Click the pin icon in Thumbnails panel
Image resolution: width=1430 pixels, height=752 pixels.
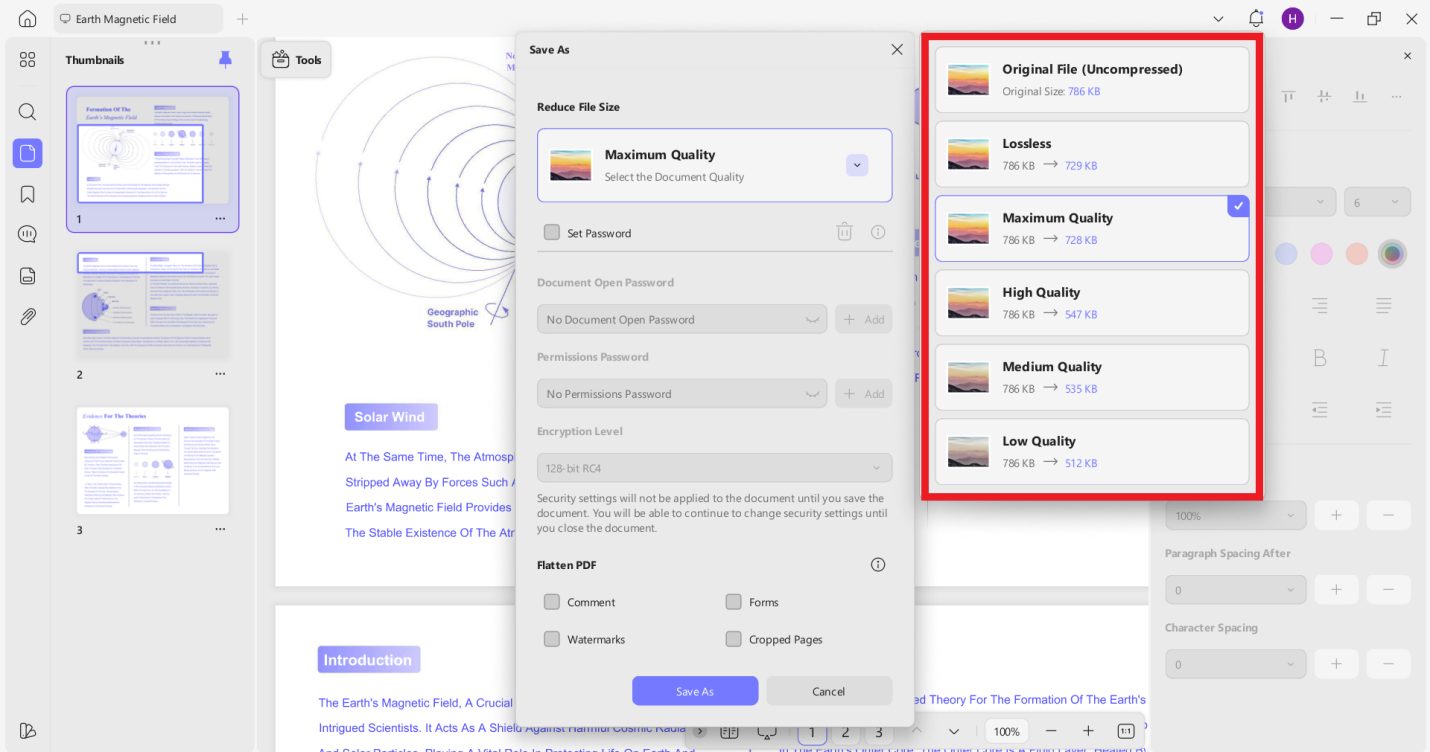pos(225,60)
